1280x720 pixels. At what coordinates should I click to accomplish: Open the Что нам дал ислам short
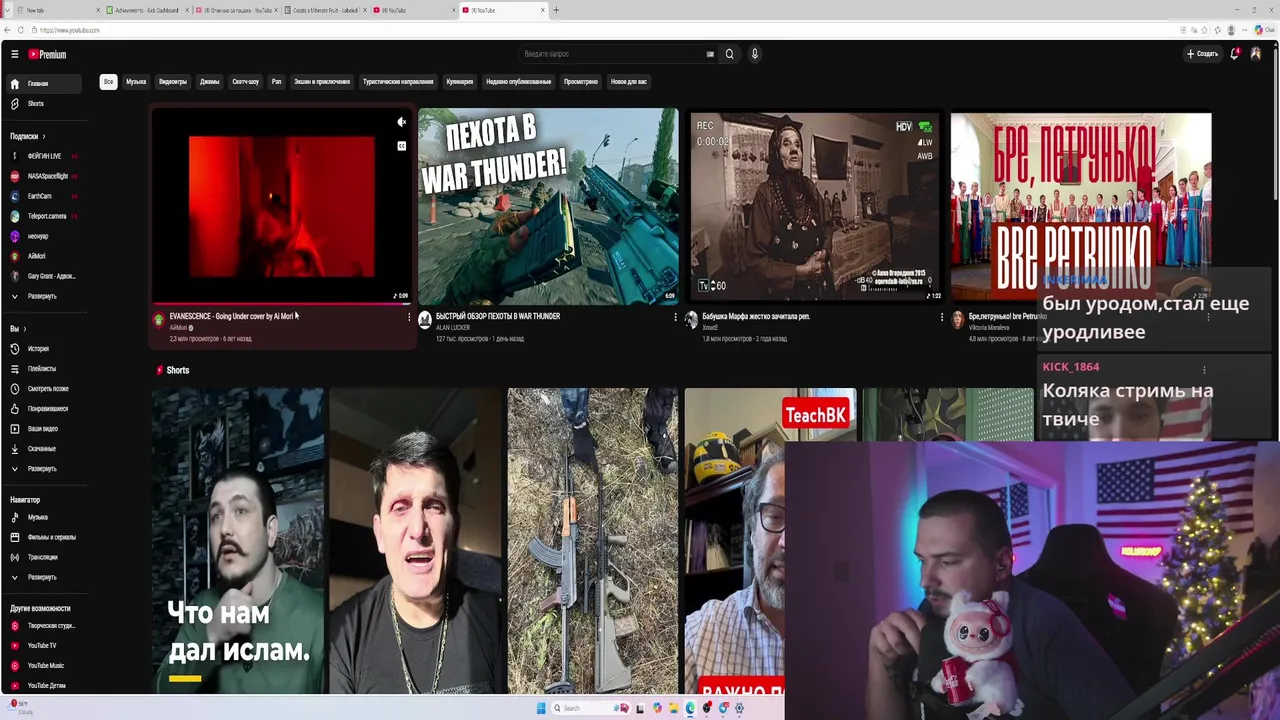(x=238, y=541)
